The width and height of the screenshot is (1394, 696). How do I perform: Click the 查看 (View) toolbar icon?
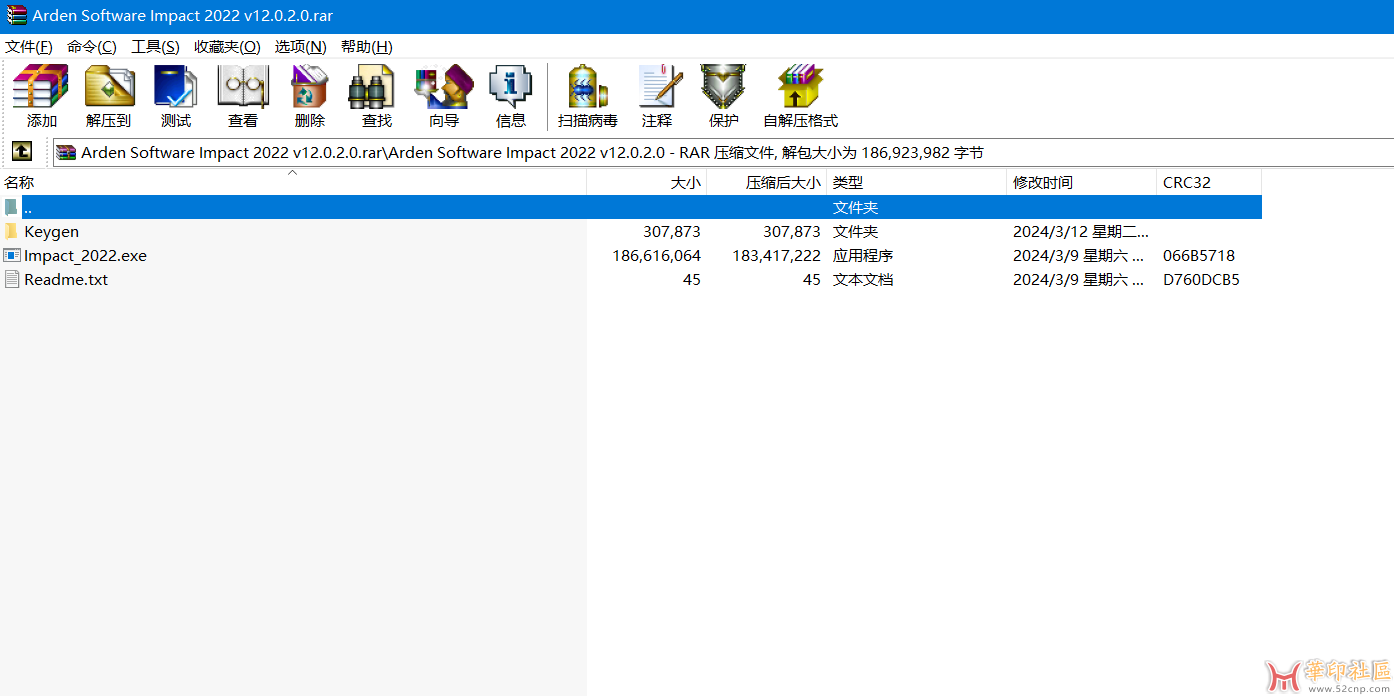click(x=243, y=87)
